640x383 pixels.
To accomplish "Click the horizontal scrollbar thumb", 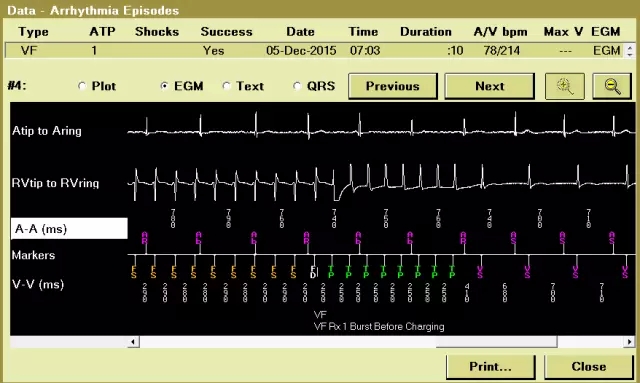I will (x=496, y=342).
